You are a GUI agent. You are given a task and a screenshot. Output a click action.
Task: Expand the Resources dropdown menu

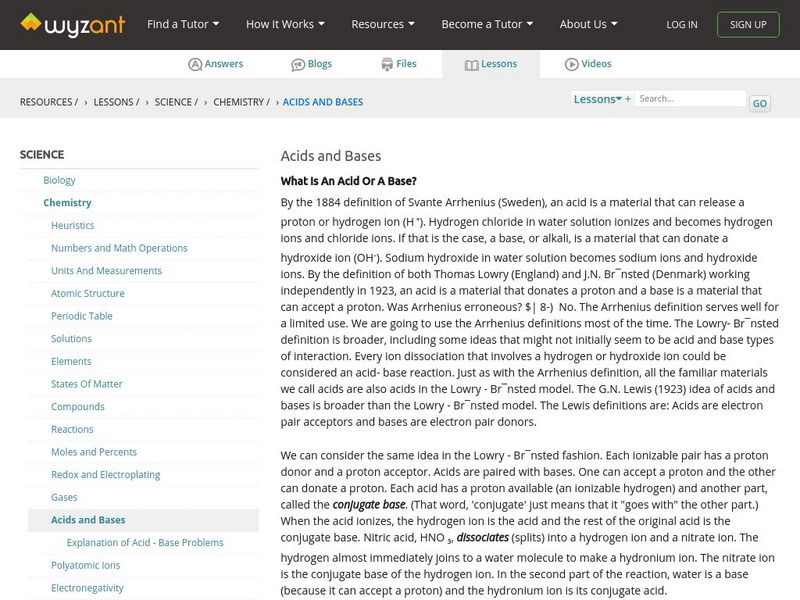[x=383, y=24]
